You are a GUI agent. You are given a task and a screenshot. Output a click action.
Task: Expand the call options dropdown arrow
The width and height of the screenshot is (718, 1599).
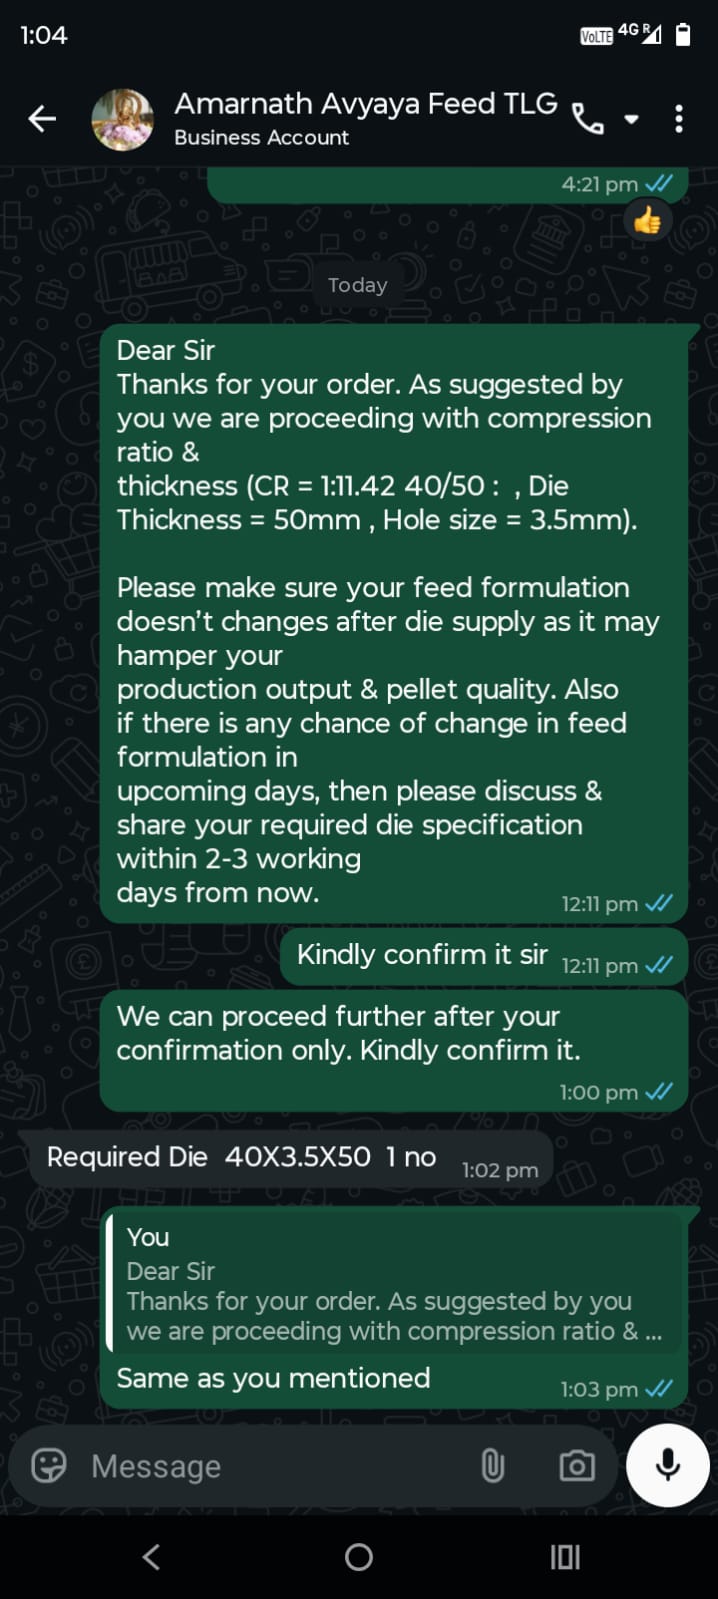tap(631, 119)
